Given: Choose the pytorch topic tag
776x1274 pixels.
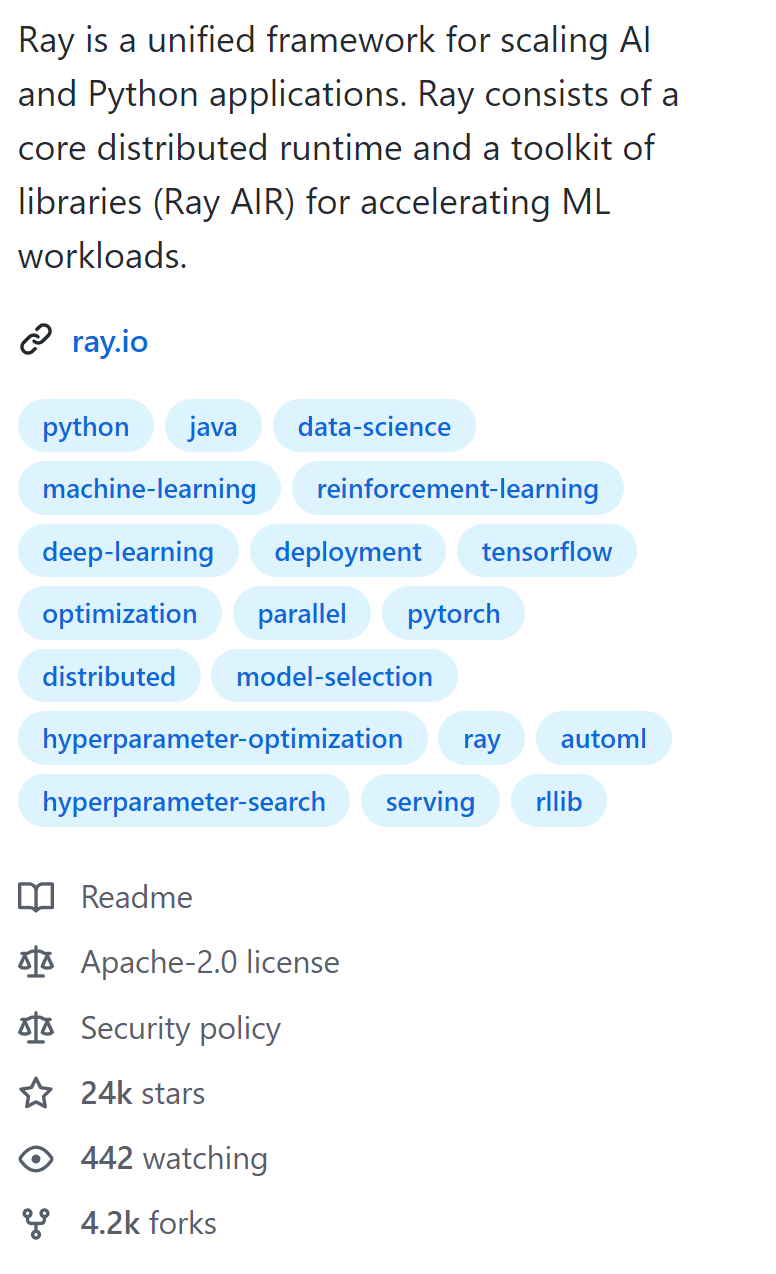Looking at the screenshot, I should 453,614.
